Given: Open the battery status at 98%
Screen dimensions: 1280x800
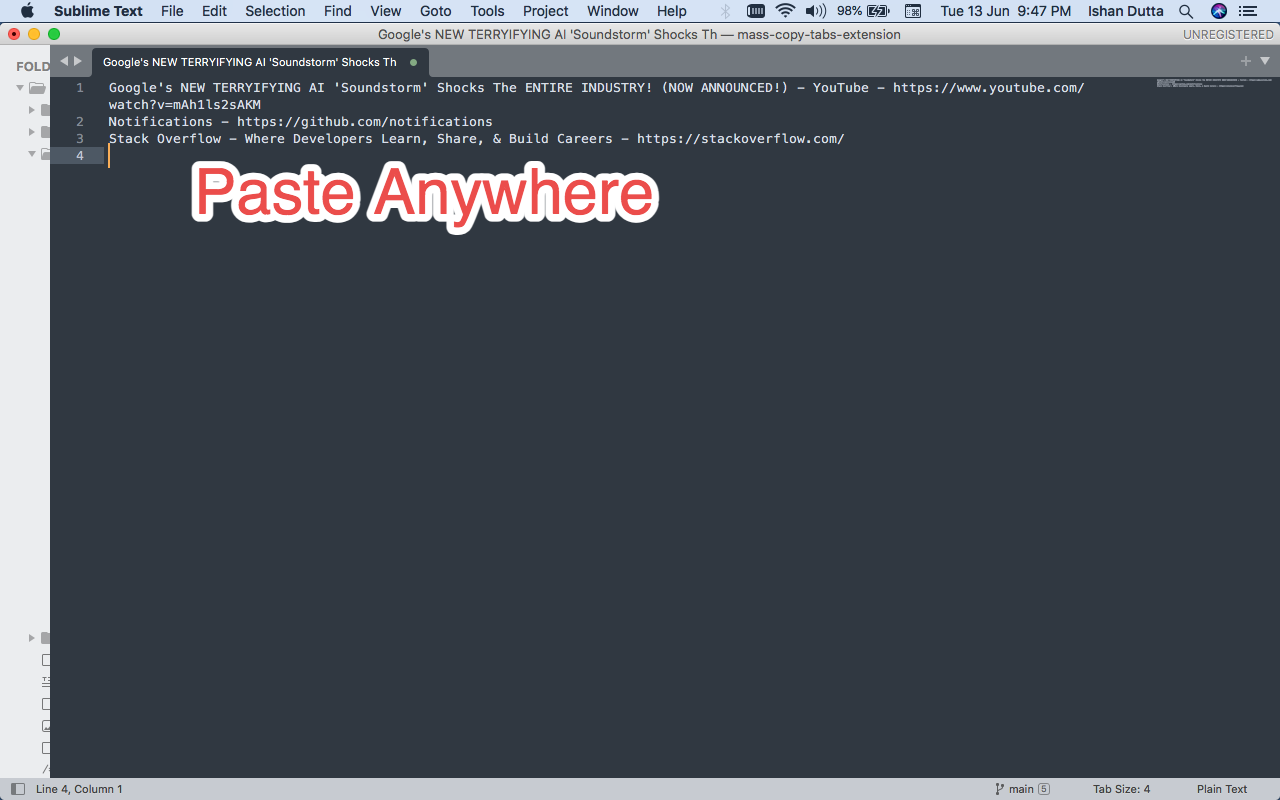Looking at the screenshot, I should (863, 11).
